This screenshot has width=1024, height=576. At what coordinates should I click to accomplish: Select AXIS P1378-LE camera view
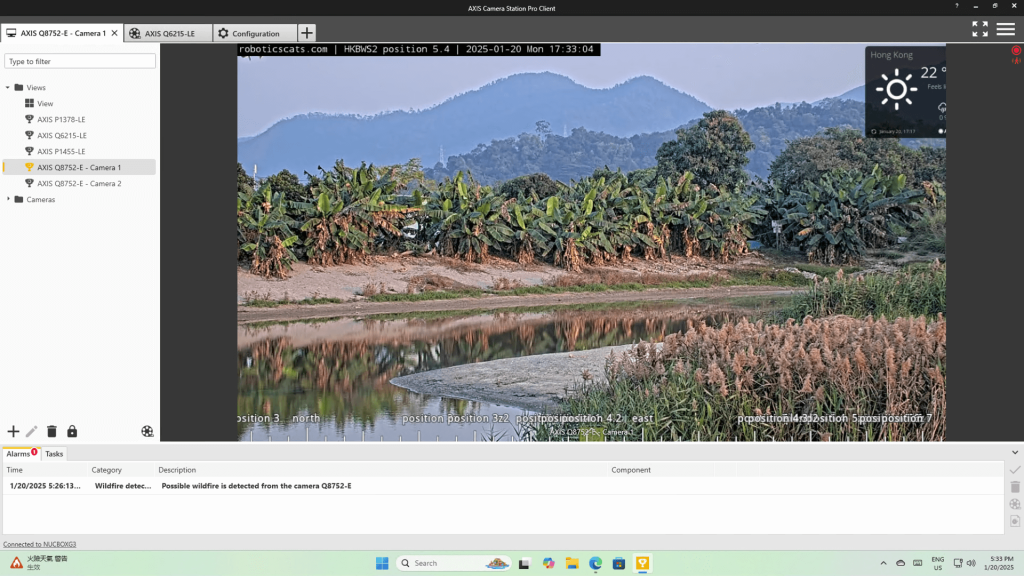[x=61, y=120]
